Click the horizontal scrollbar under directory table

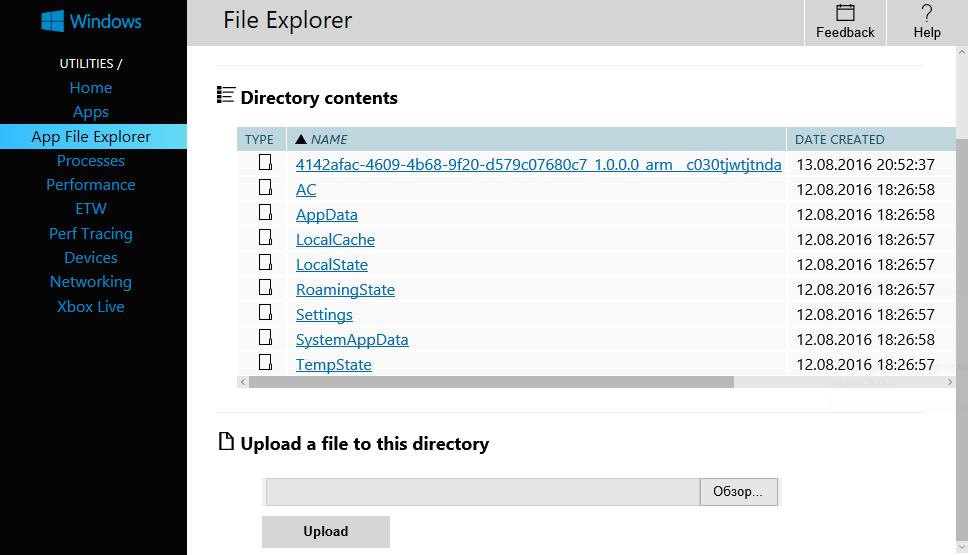pyautogui.click(x=490, y=382)
